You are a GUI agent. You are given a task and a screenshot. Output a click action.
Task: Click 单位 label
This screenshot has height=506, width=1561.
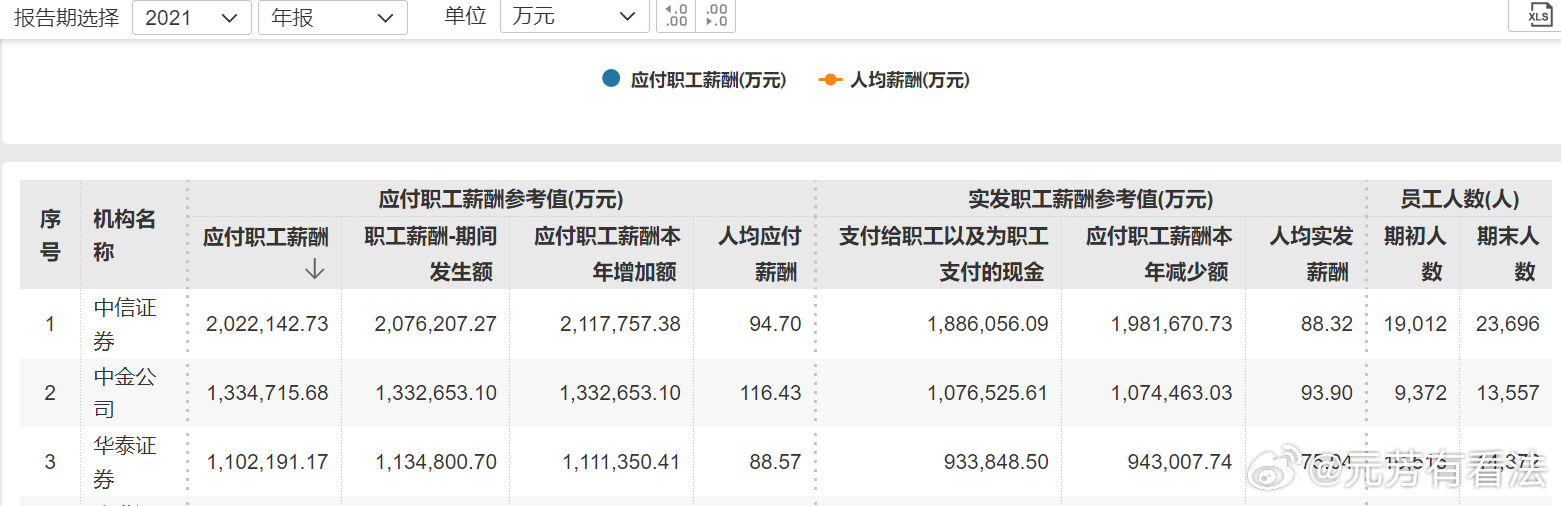tap(465, 17)
